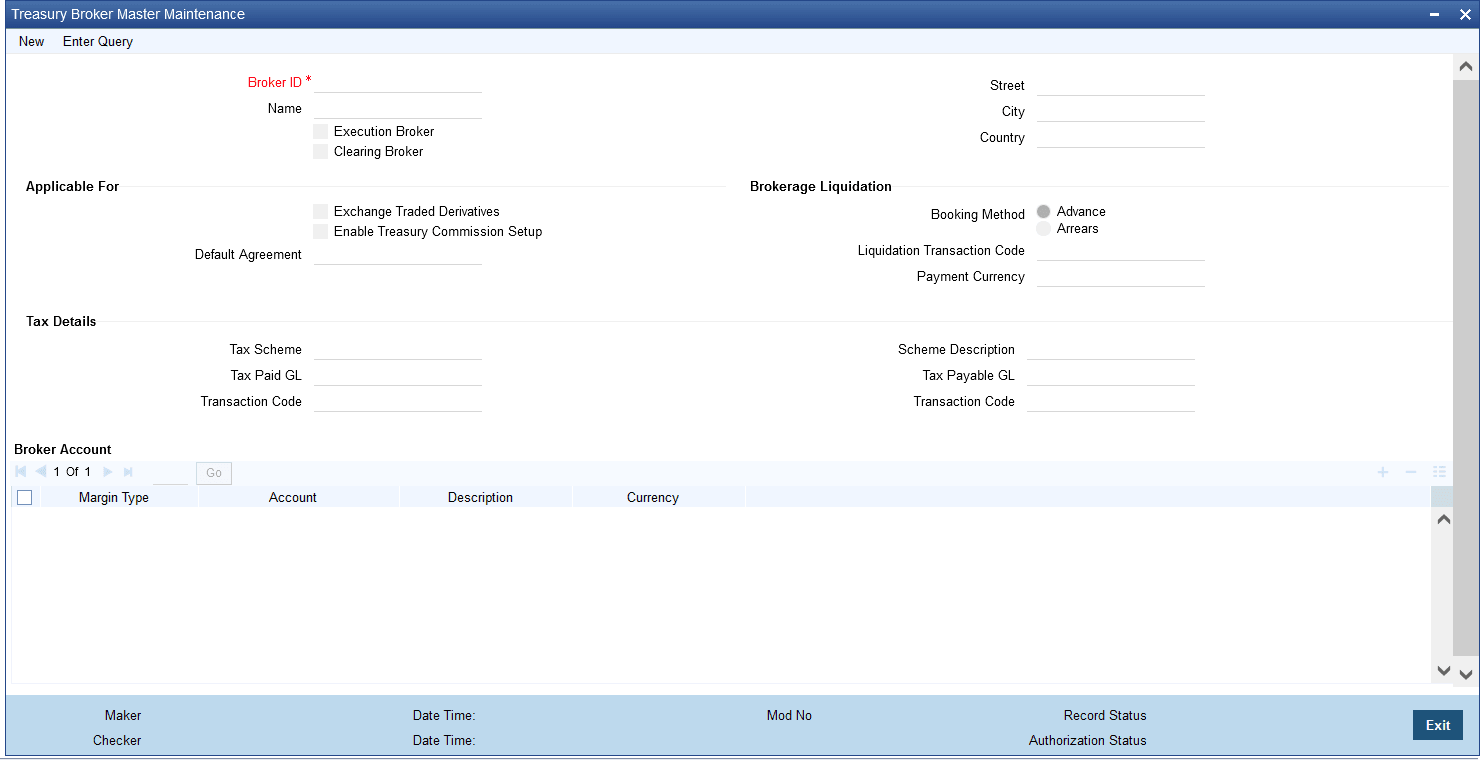This screenshot has width=1480, height=760.
Task: Click the Maker label in footer
Action: click(x=123, y=716)
